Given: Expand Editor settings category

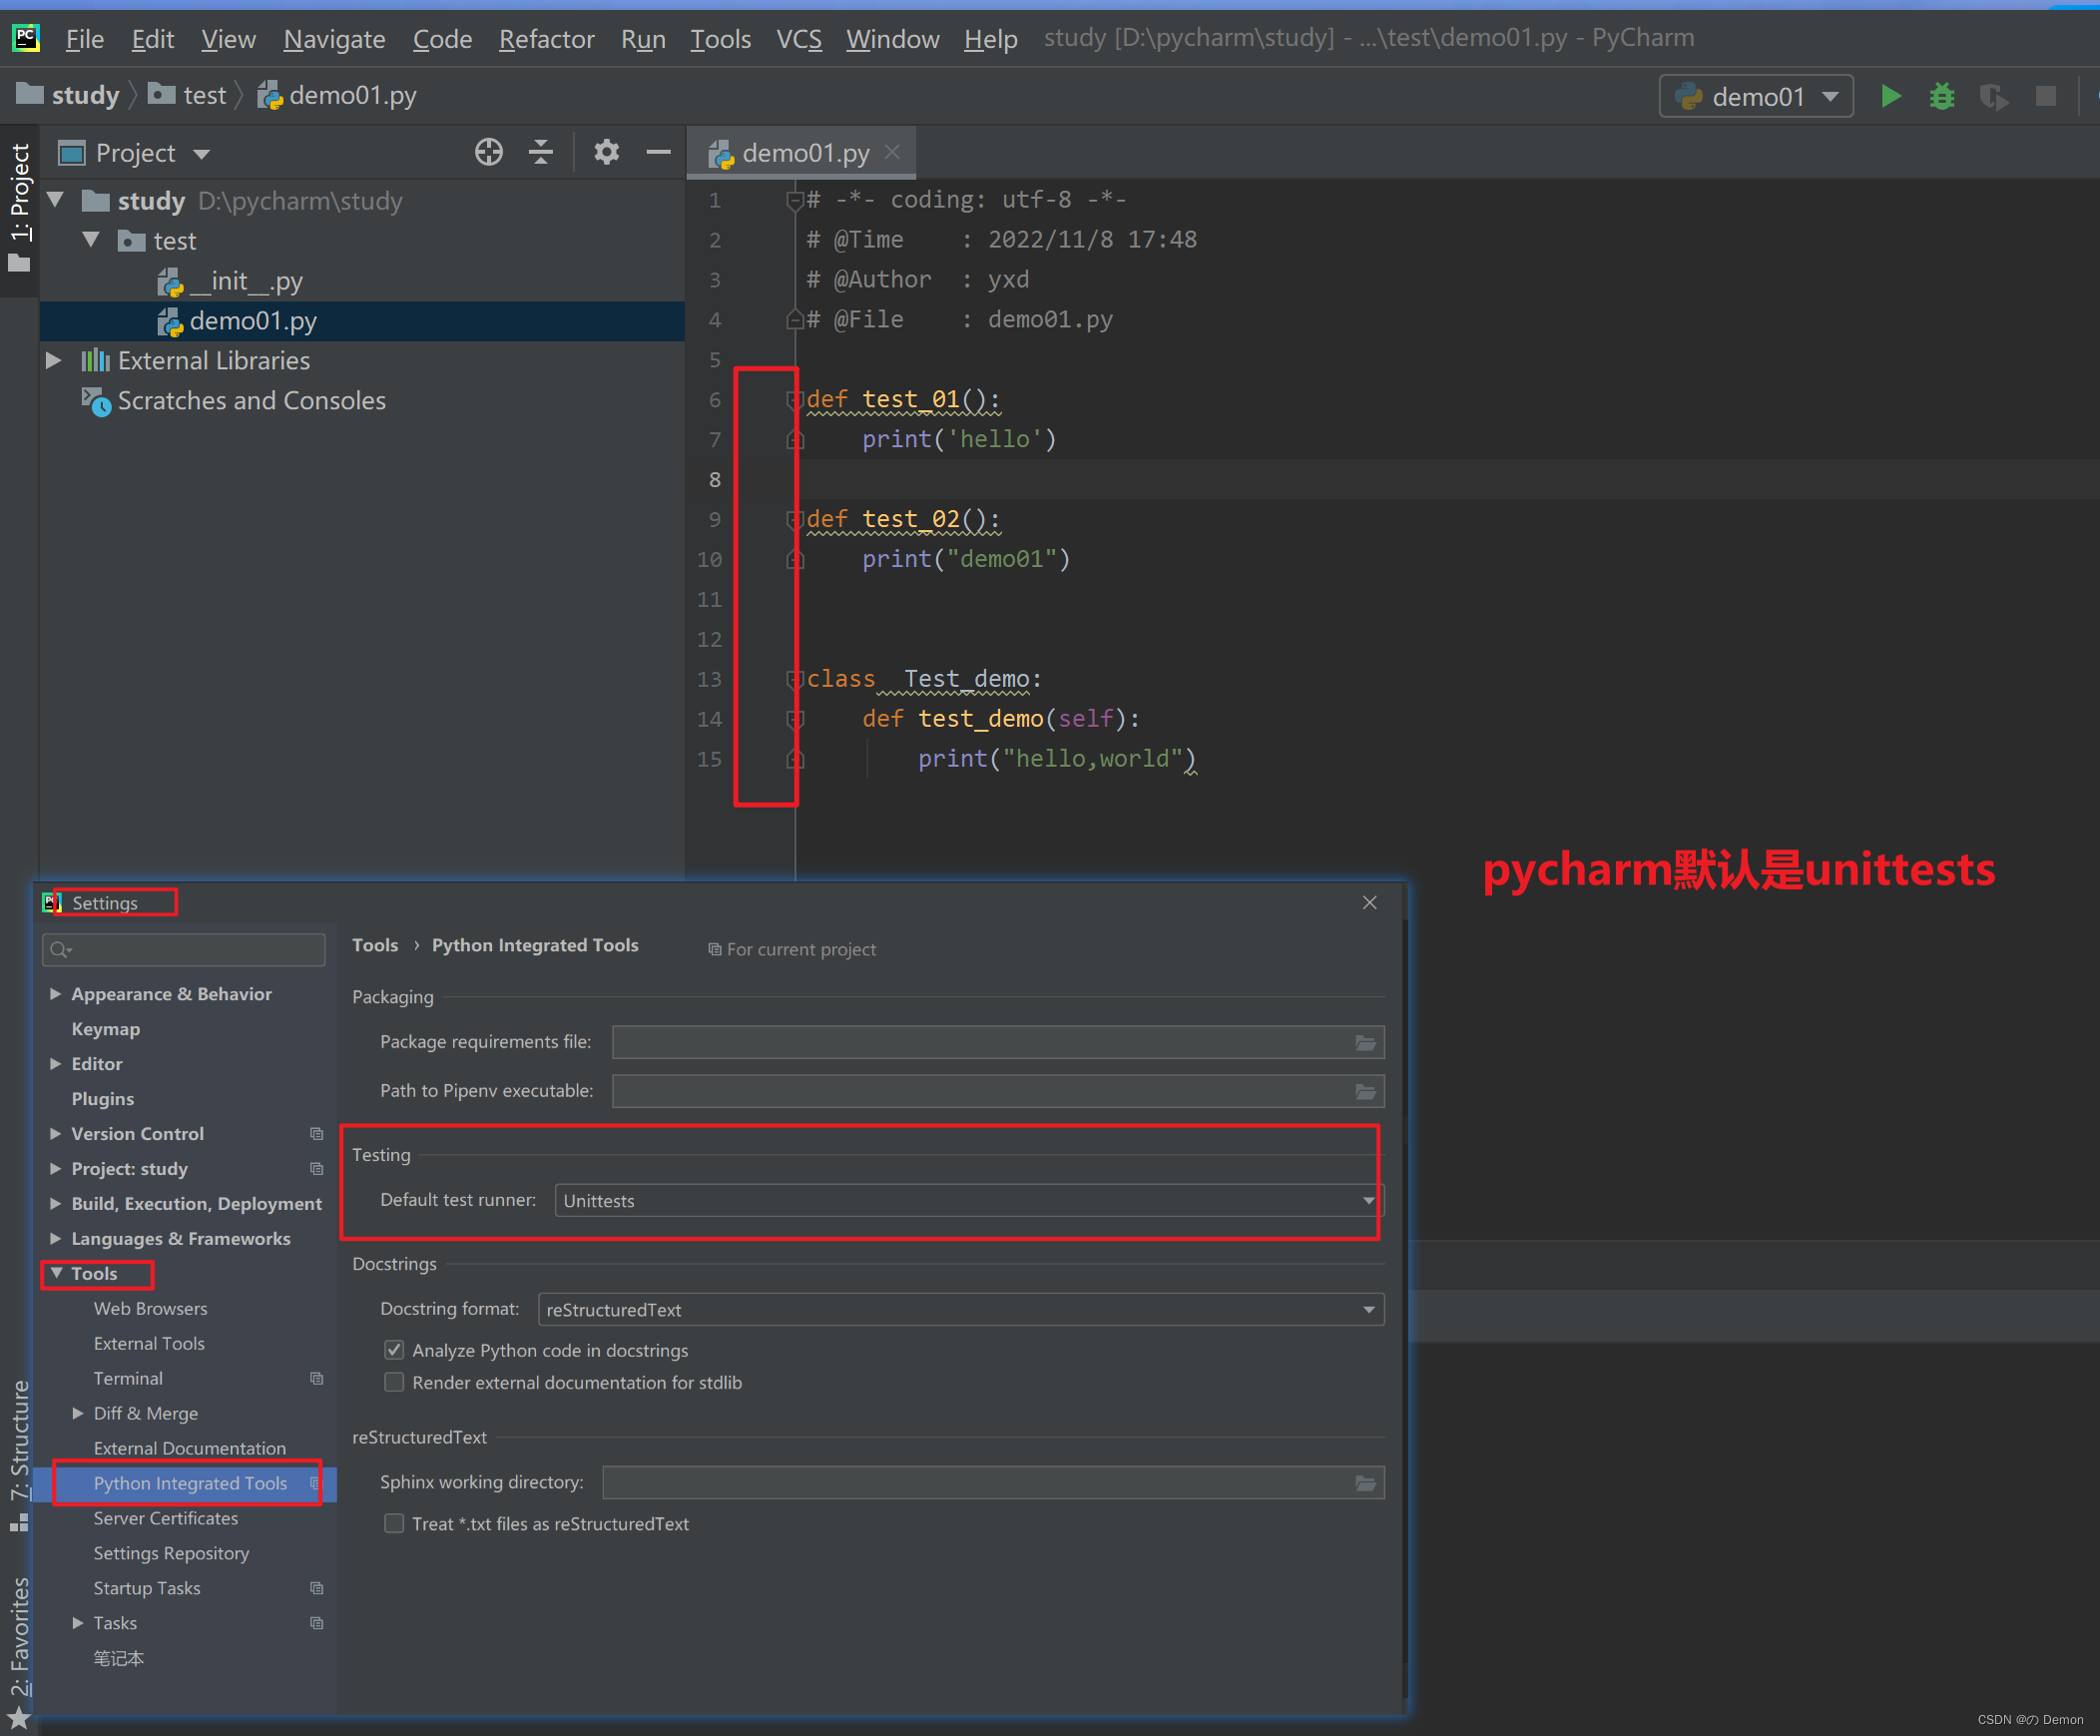Looking at the screenshot, I should pos(56,1064).
